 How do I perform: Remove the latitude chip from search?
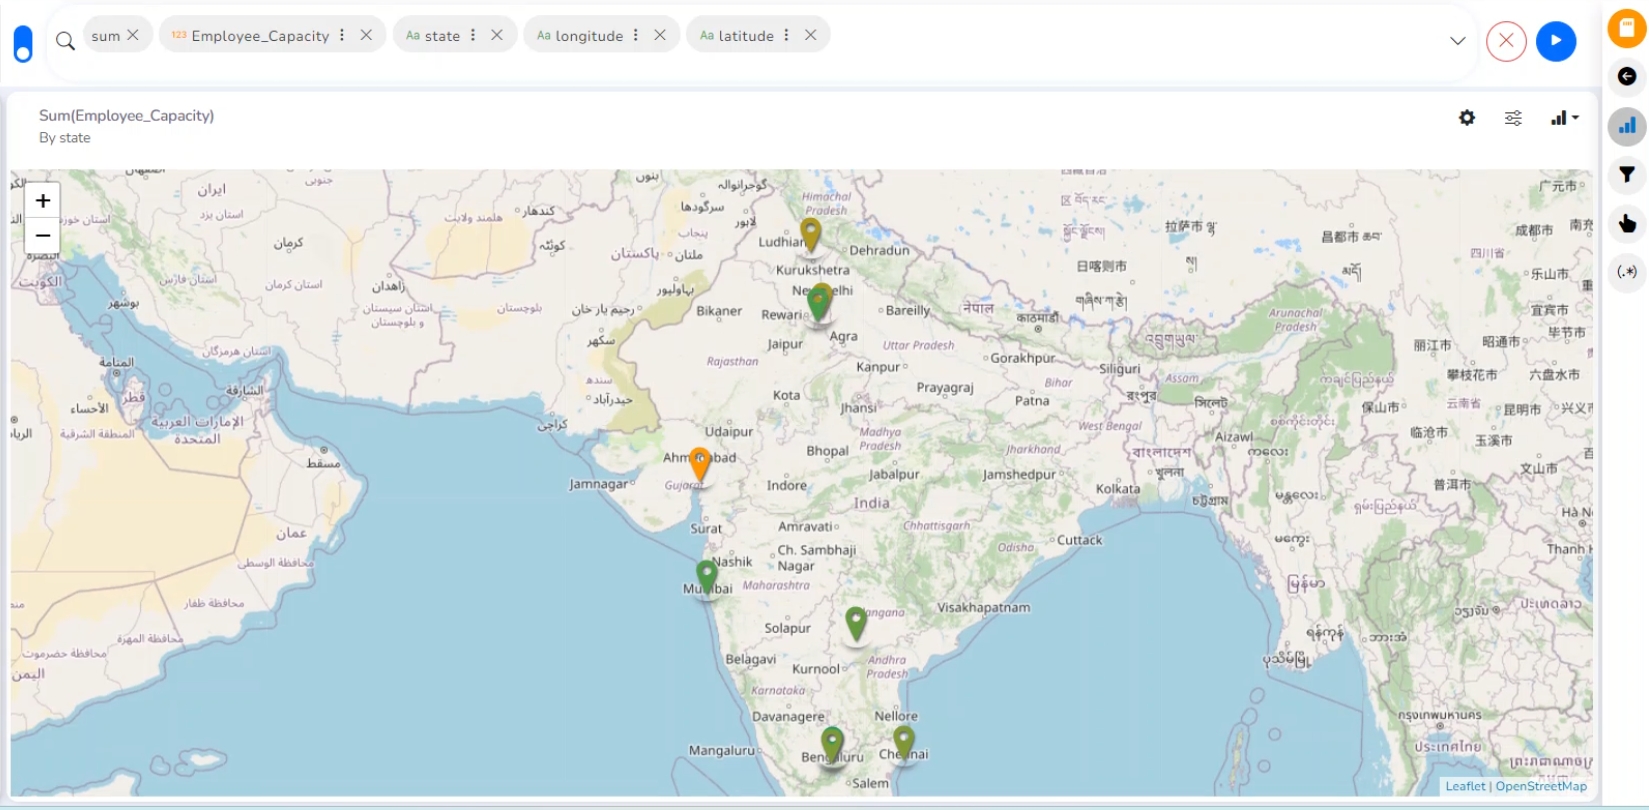(x=810, y=35)
